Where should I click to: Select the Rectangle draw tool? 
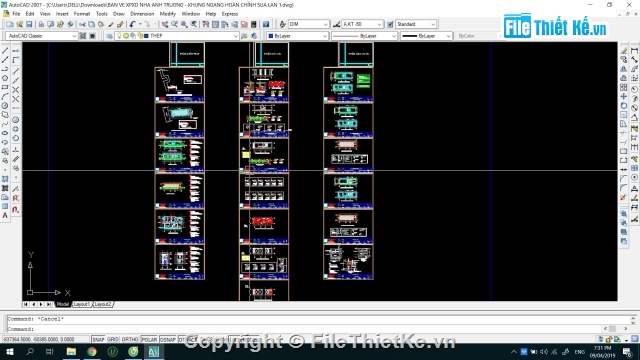(5, 87)
